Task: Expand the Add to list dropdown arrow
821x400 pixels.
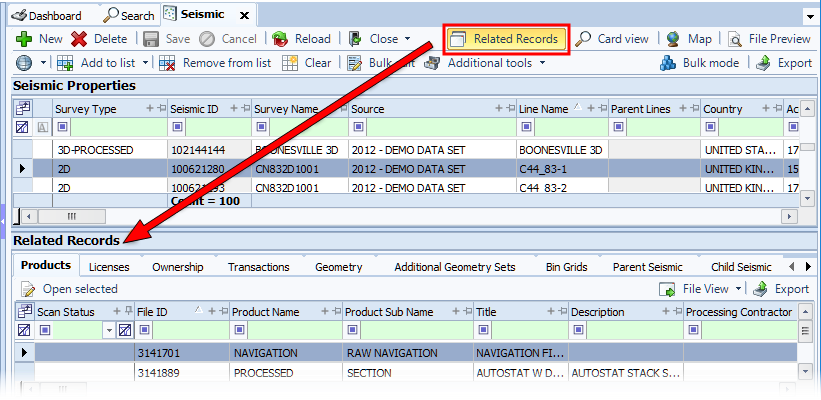Action: pyautogui.click(x=145, y=63)
